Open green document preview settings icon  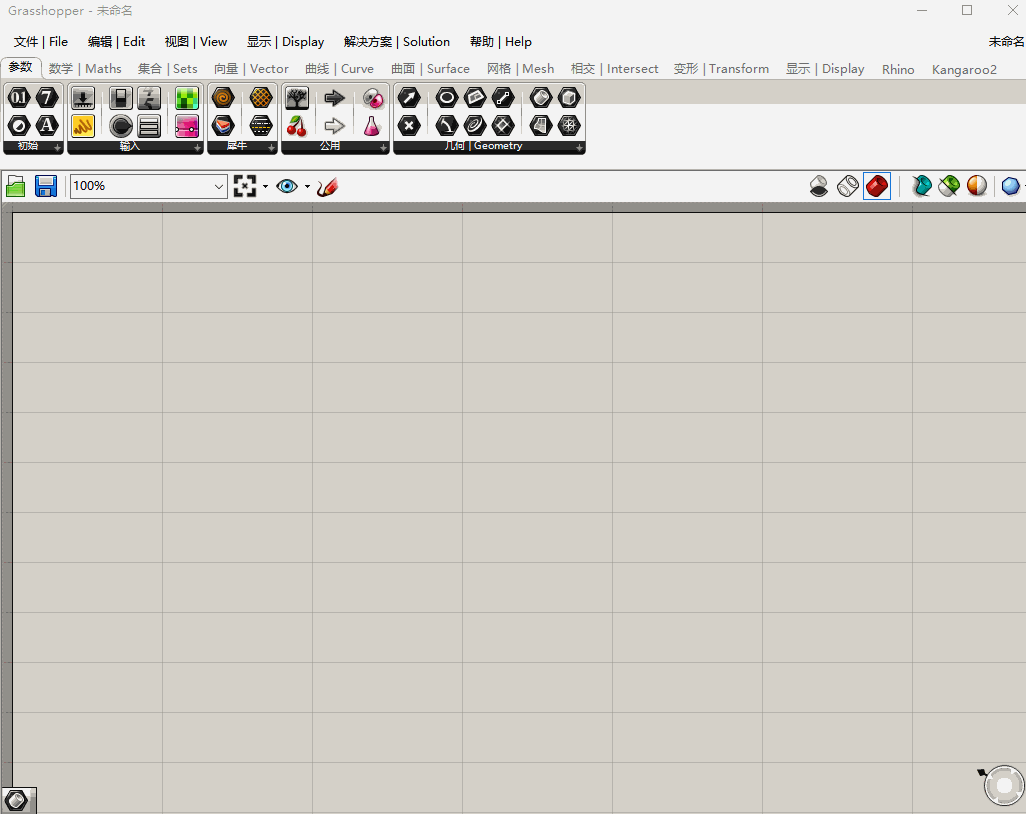949,186
